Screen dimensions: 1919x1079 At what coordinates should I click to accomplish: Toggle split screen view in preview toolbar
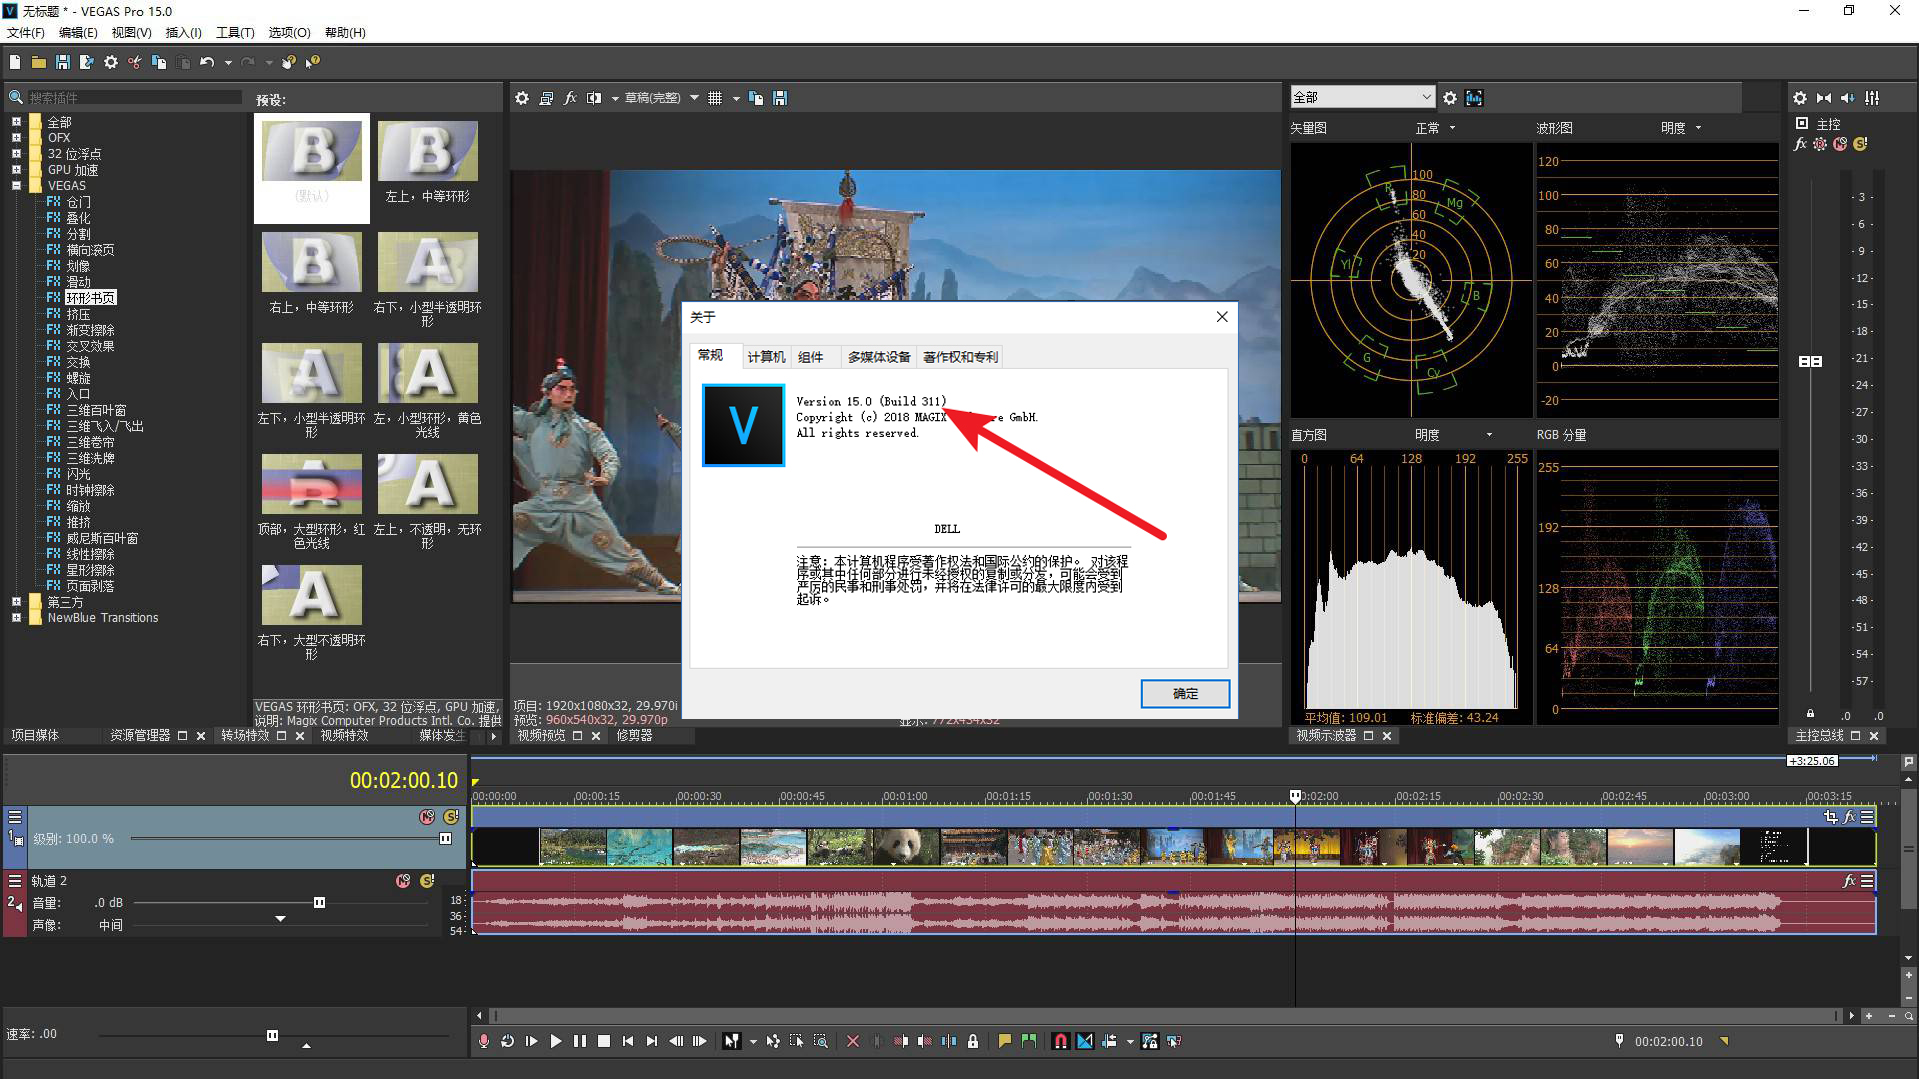click(x=594, y=98)
